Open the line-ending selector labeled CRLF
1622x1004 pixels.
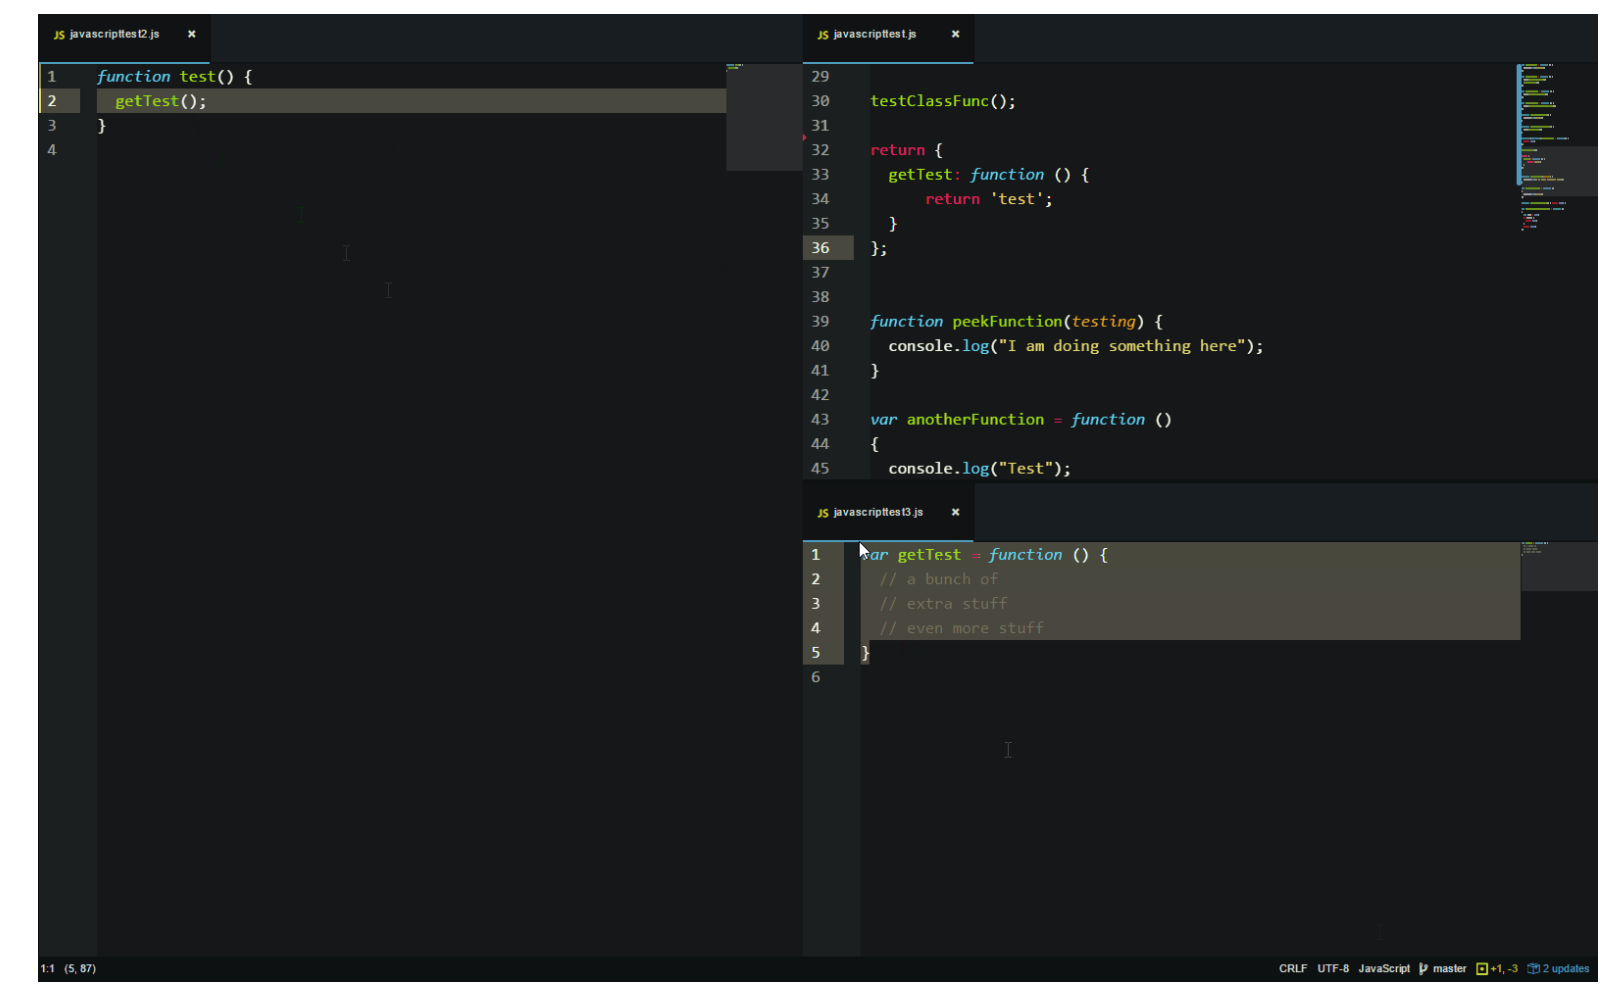pyautogui.click(x=1293, y=968)
